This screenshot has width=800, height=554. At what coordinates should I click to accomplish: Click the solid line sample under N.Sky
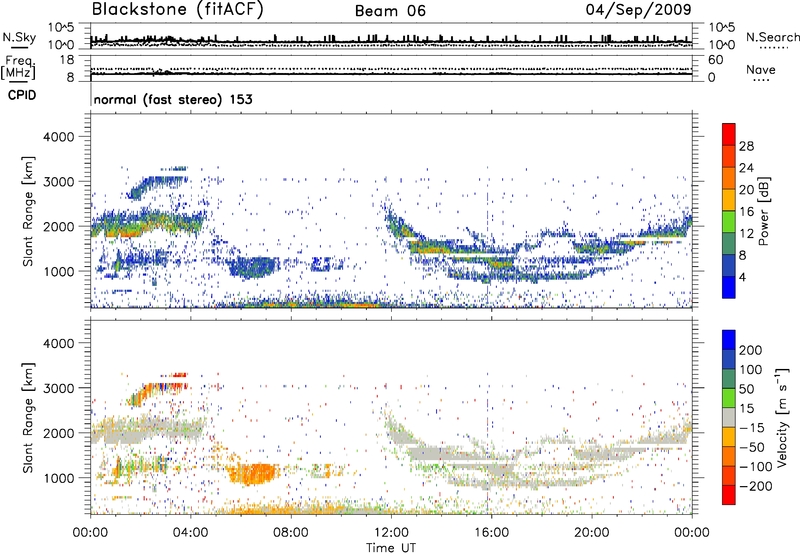coord(19,48)
